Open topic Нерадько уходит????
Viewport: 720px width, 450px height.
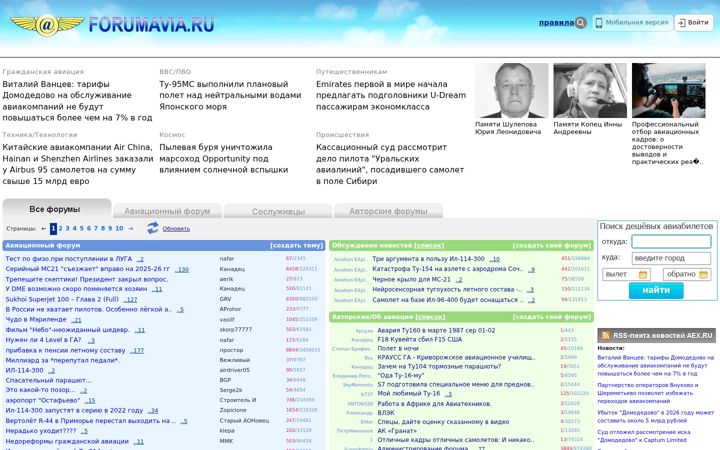pyautogui.click(x=41, y=431)
